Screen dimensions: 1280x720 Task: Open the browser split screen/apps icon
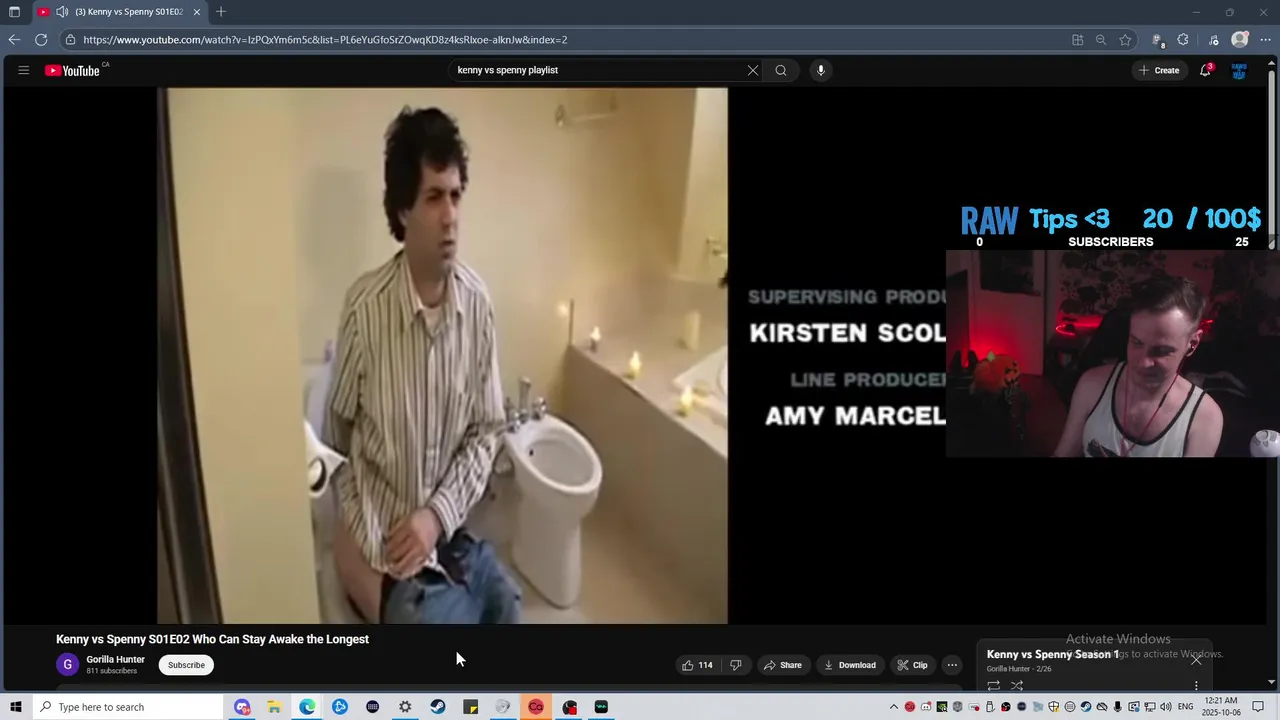1077,40
